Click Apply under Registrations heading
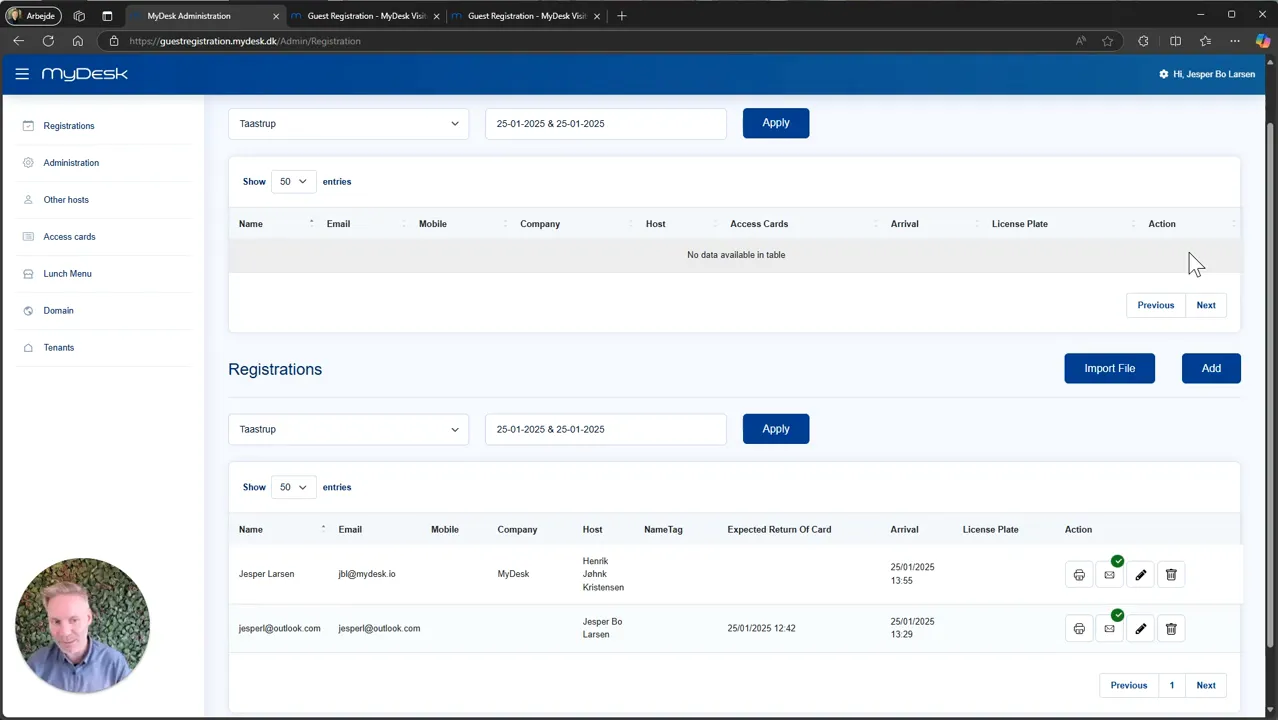1278x720 pixels. click(x=776, y=429)
